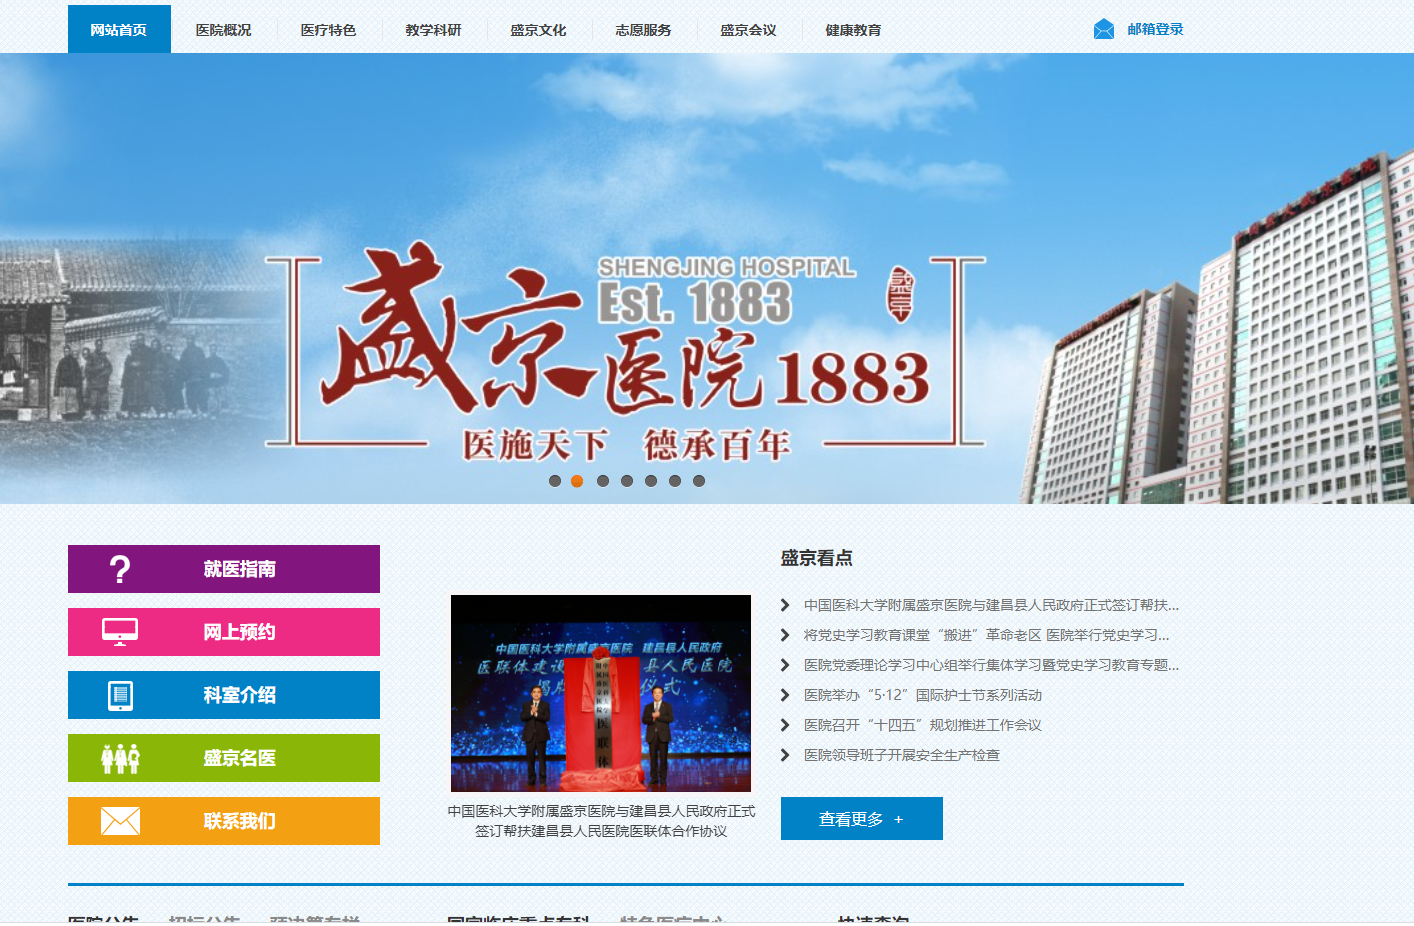Open 网上预约 pink button

click(x=224, y=632)
